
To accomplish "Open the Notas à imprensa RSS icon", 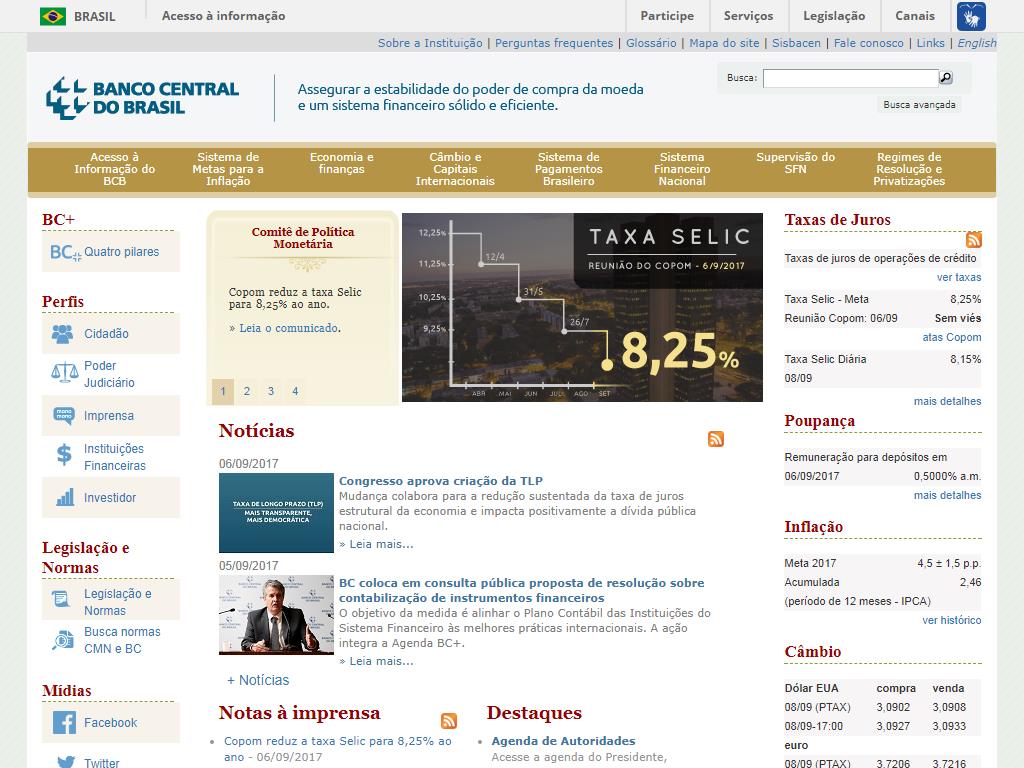I will 449,721.
